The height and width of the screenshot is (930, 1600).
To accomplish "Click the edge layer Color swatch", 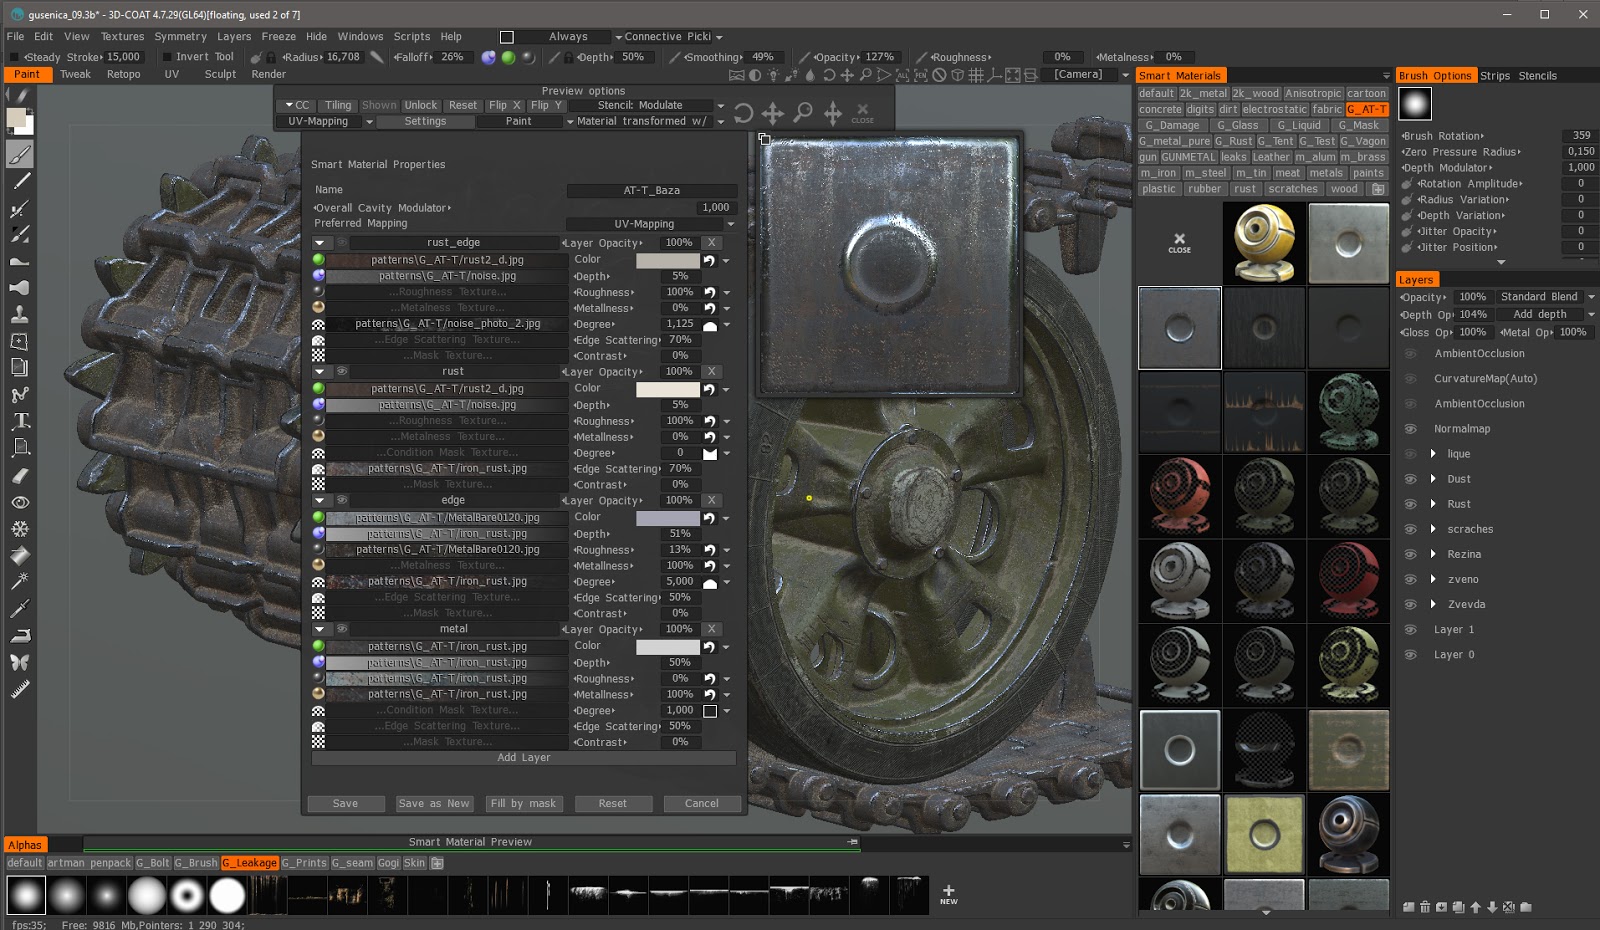I will (667, 518).
